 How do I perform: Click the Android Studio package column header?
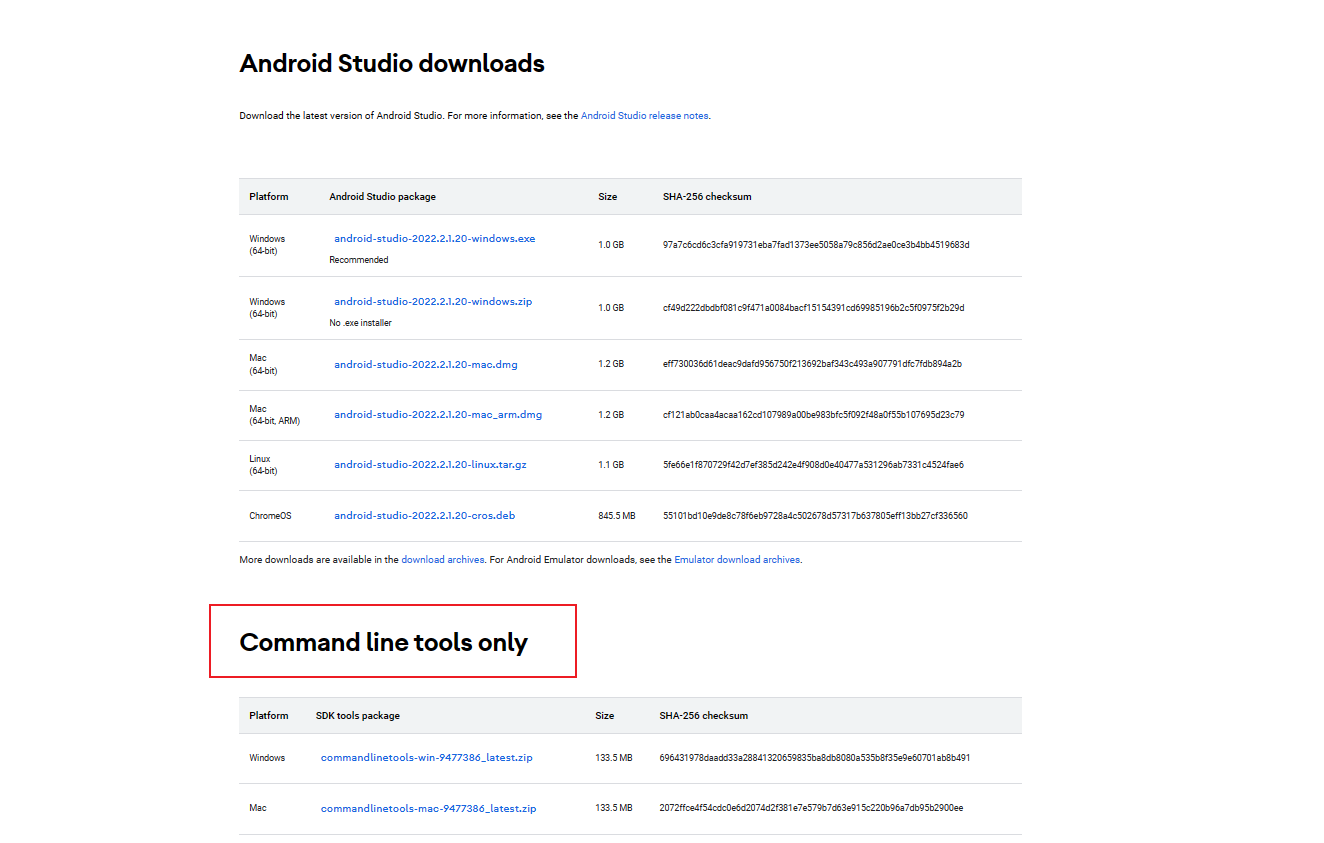(x=382, y=197)
